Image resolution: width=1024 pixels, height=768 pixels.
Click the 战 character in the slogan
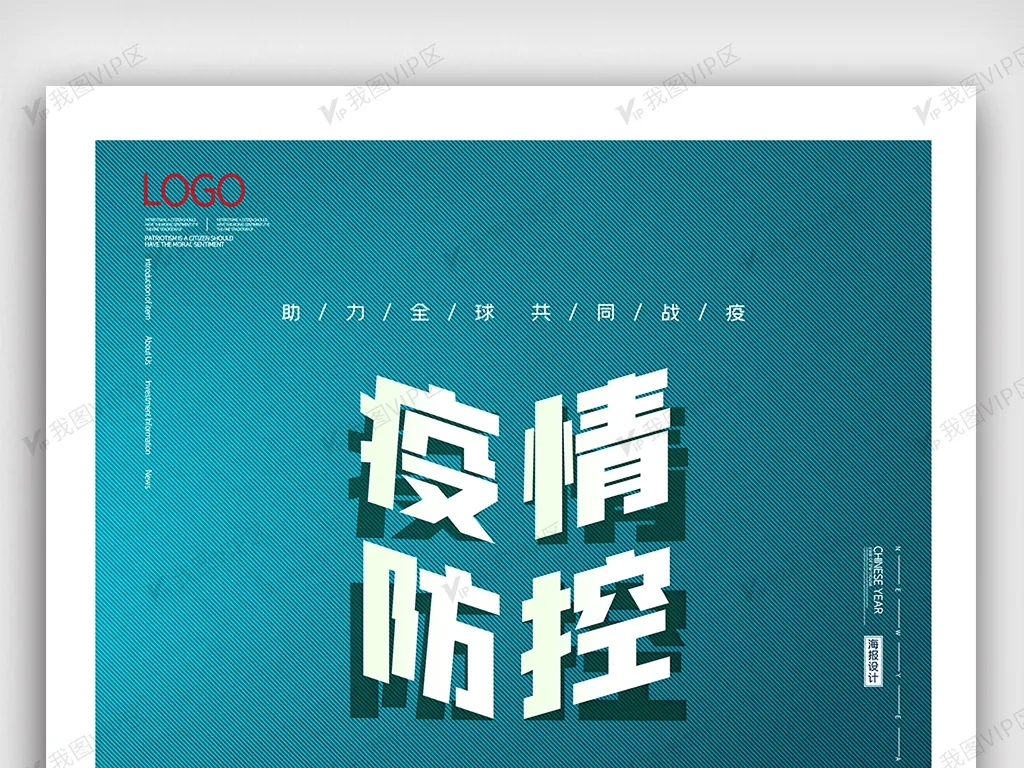(x=670, y=313)
